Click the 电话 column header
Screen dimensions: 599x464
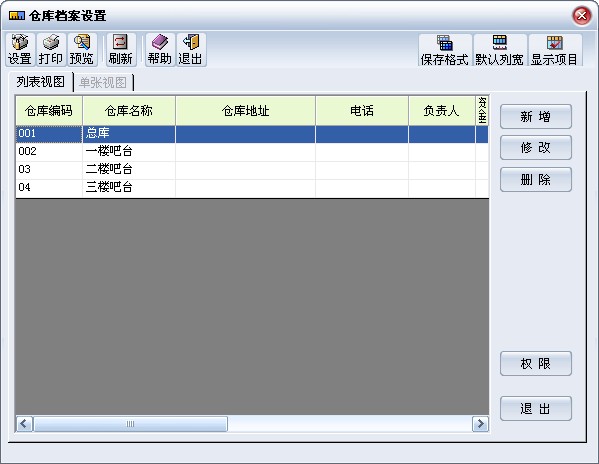[x=362, y=111]
